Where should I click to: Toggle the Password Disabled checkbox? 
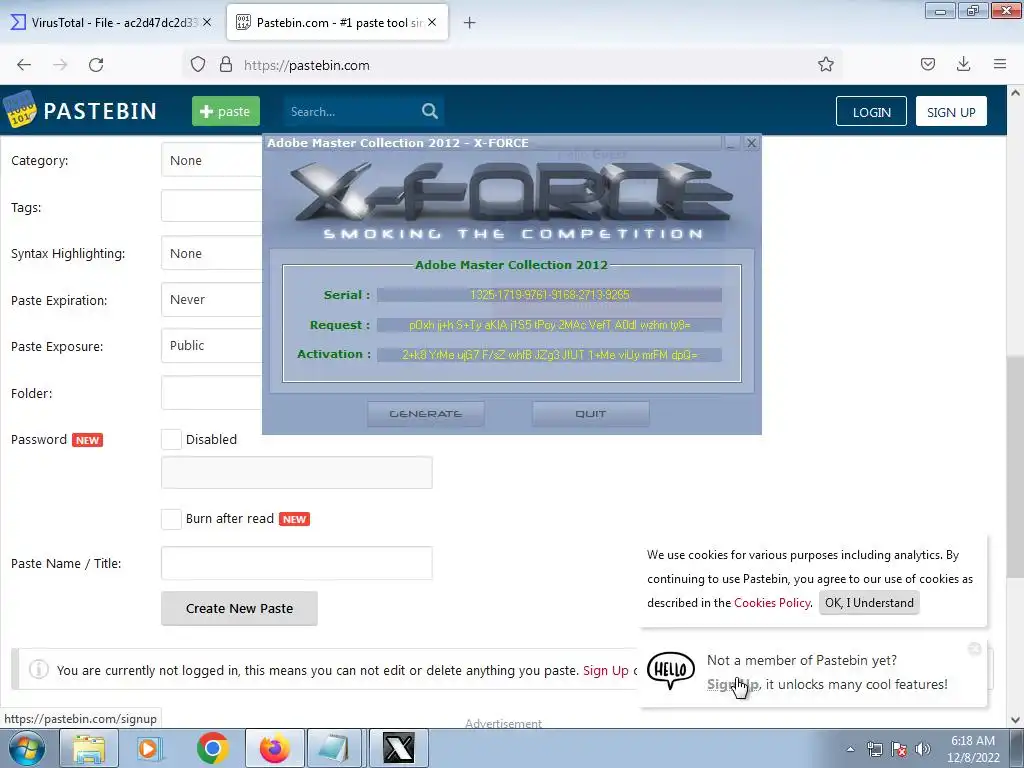coord(171,440)
